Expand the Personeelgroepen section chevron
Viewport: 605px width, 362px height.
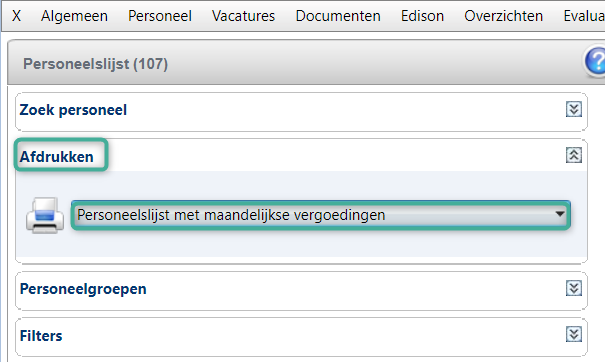click(574, 288)
